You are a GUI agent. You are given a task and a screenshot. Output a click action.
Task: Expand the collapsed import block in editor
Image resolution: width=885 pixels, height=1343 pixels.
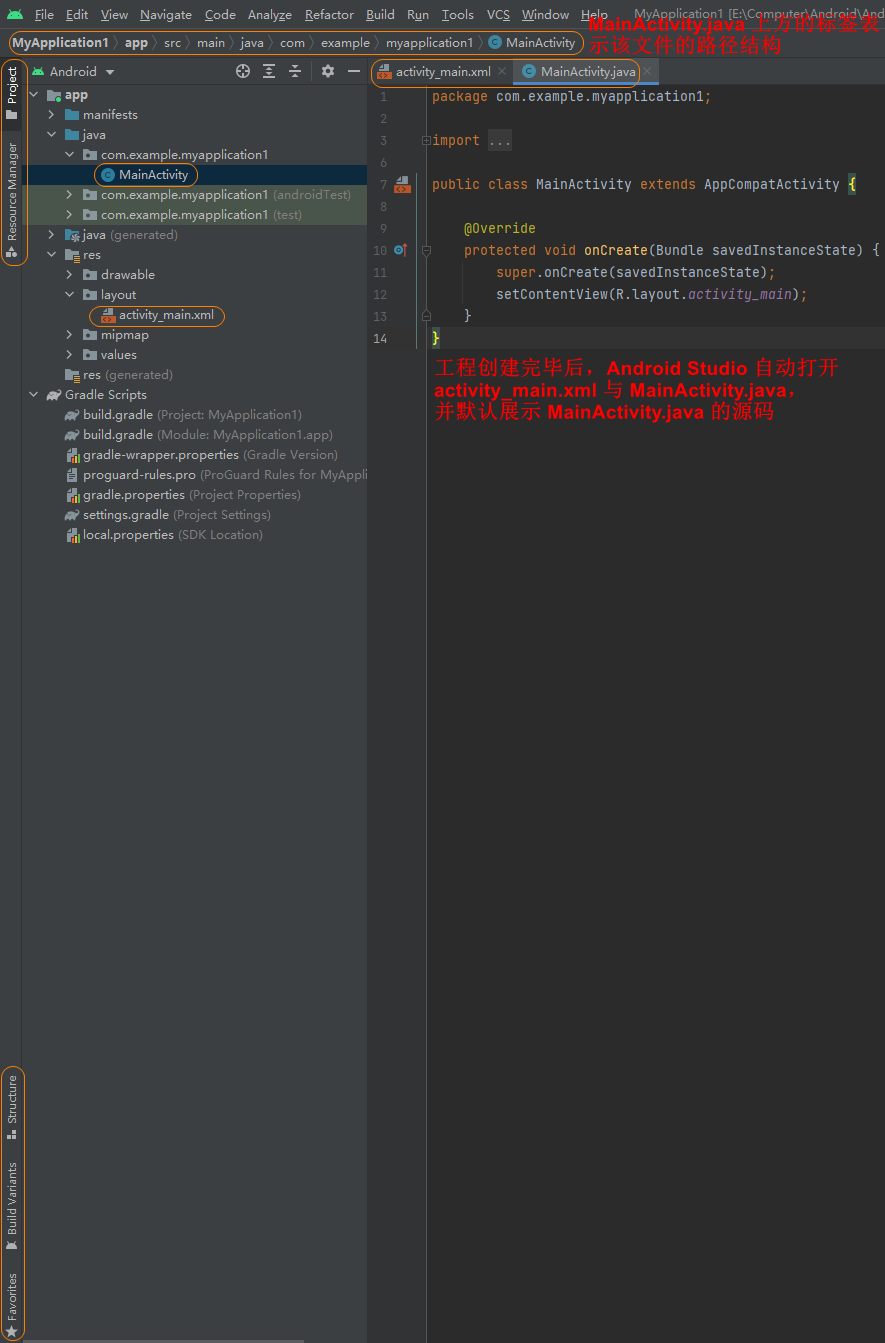click(x=426, y=141)
